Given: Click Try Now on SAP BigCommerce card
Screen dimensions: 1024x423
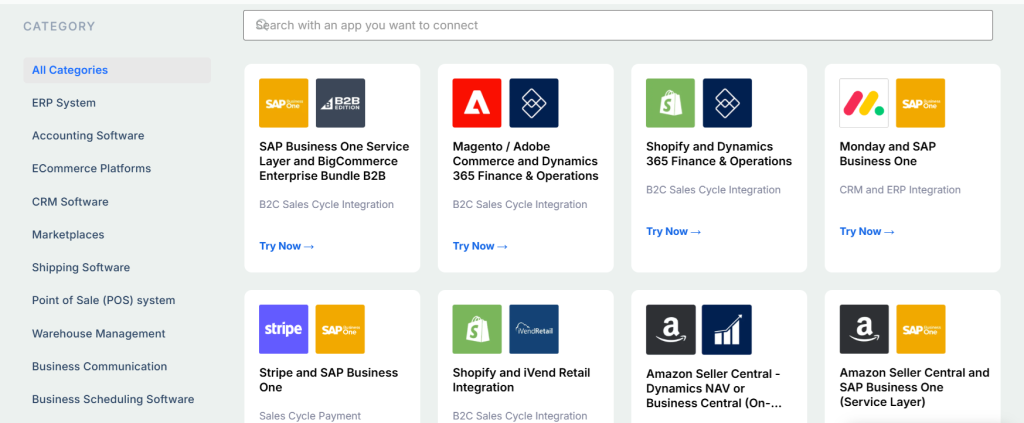Looking at the screenshot, I should tap(287, 246).
